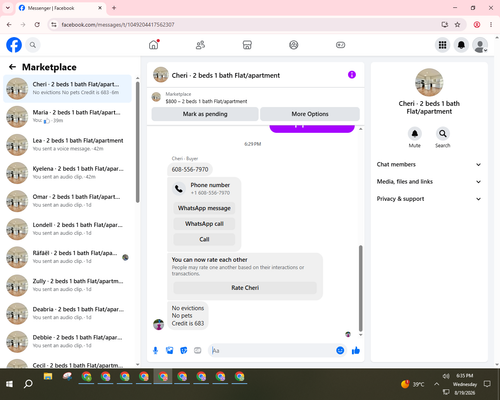Open the Cheri conversation in the list
Image resolution: width=500 pixels, height=400 pixels.
[67, 88]
